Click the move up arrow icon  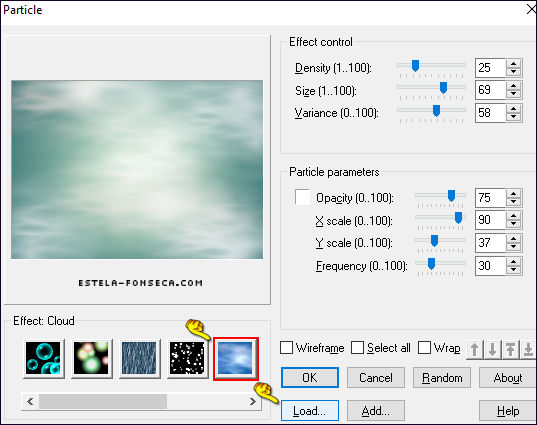(475, 350)
